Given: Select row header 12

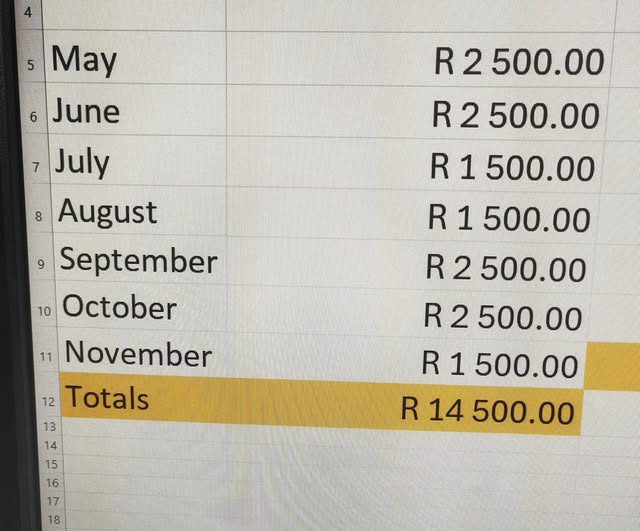Looking at the screenshot, I should tap(48, 402).
